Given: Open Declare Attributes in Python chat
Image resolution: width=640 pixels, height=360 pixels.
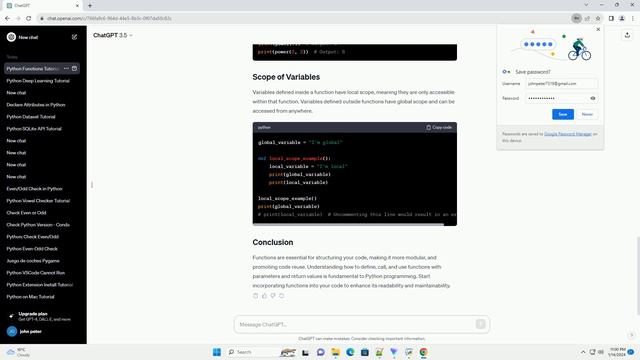Looking at the screenshot, I should (36, 105).
